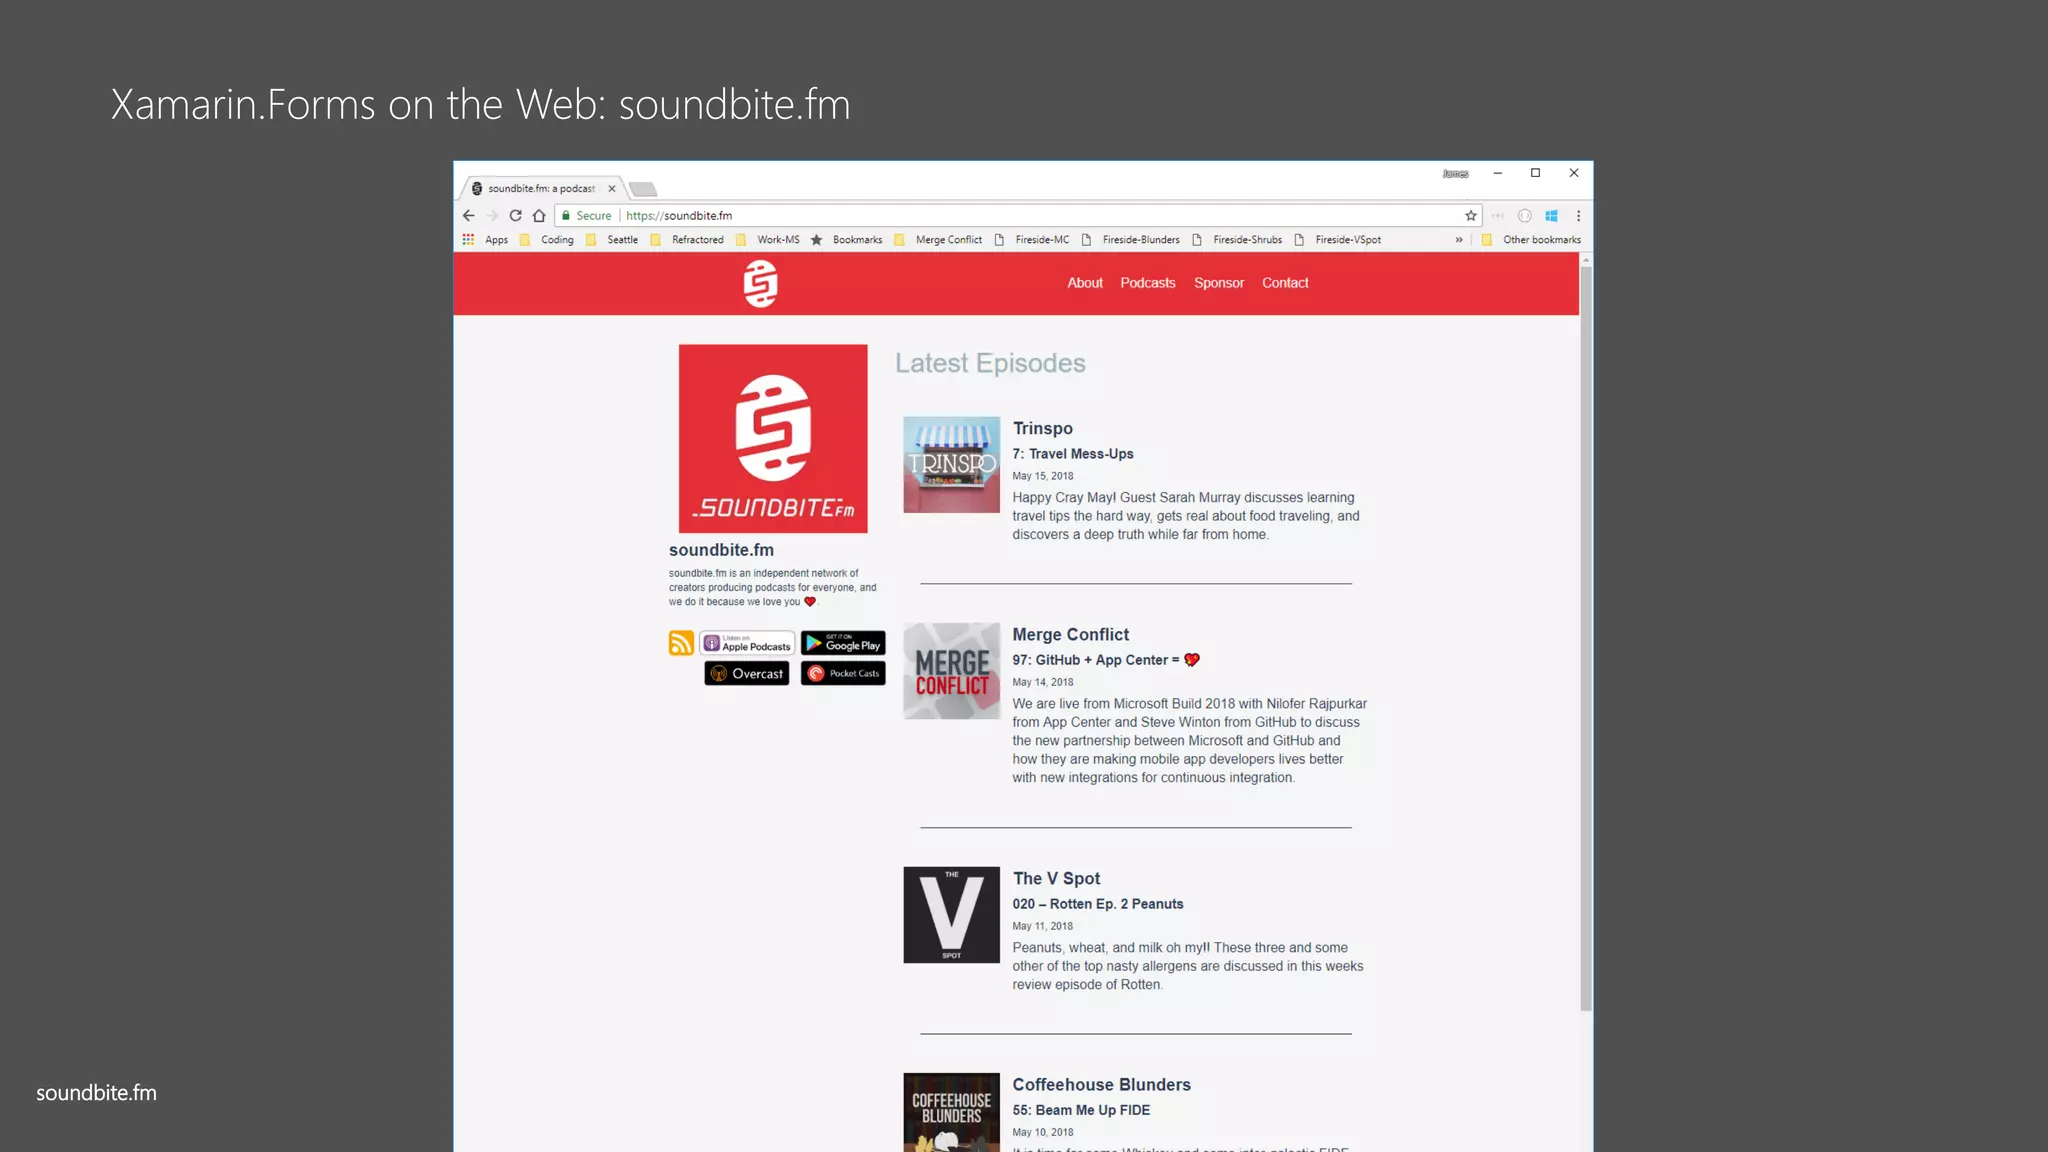Click the soundbite.fm heading under logo
The image size is (2048, 1152).
[x=721, y=550]
